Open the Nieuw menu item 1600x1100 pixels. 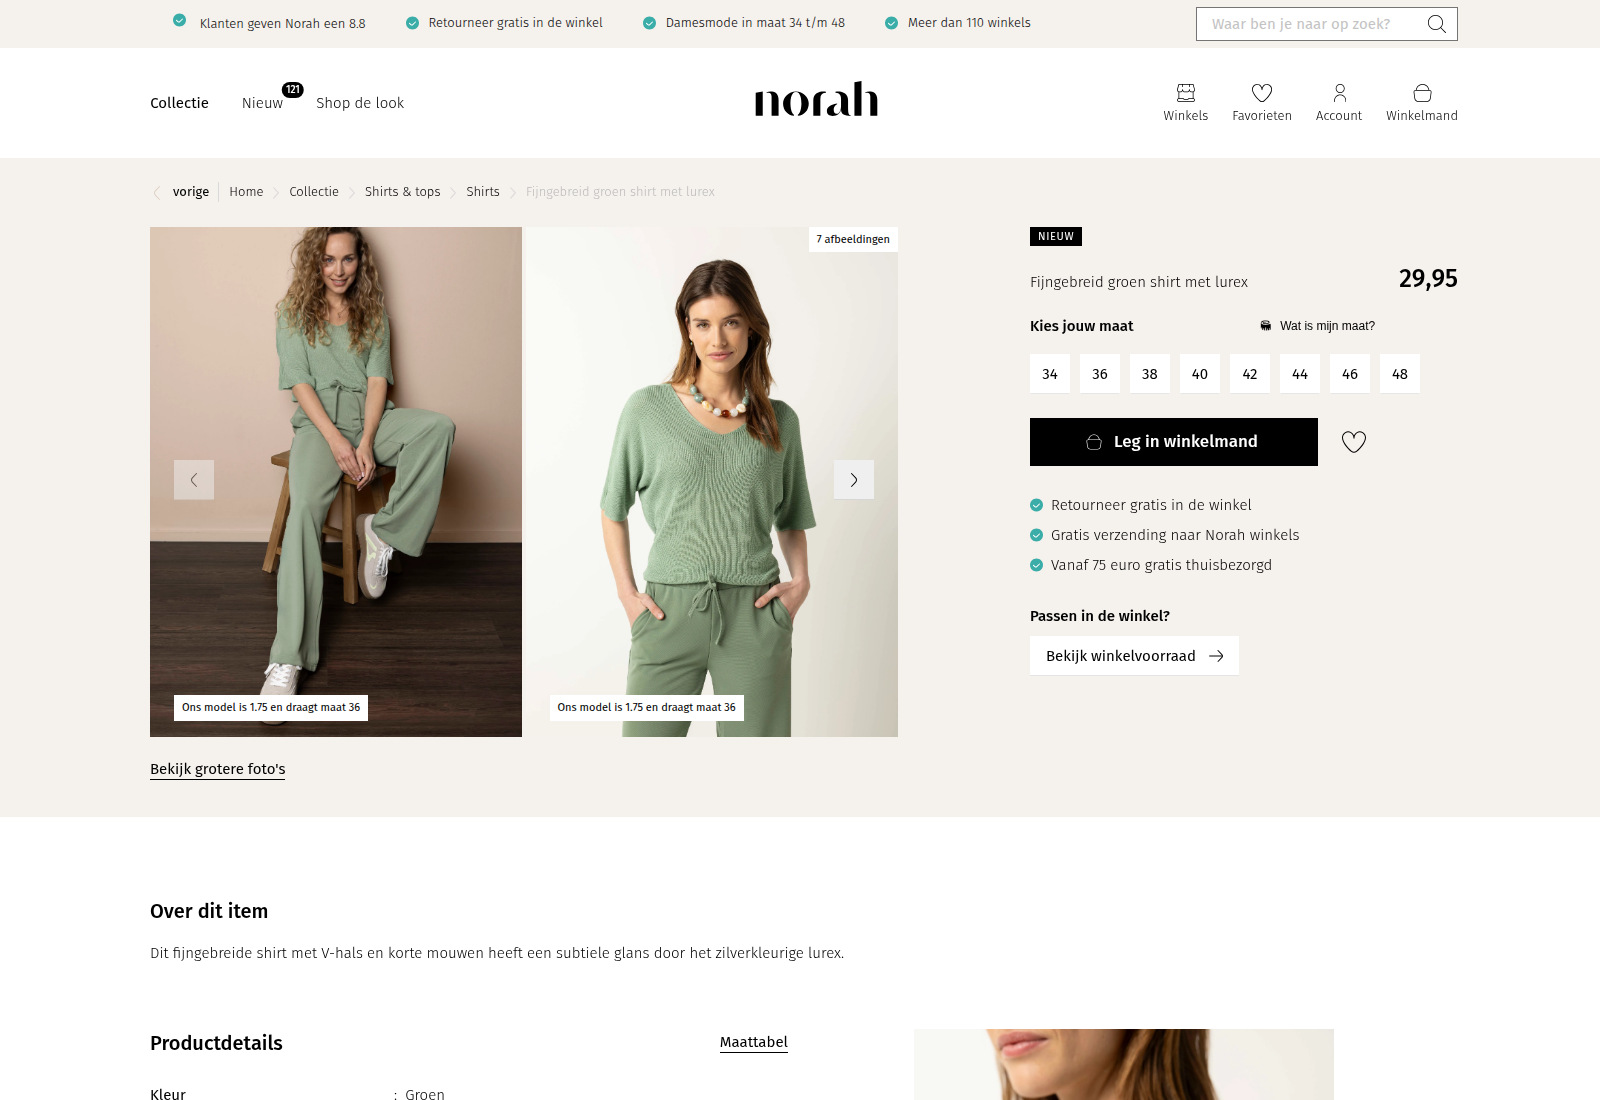[262, 103]
